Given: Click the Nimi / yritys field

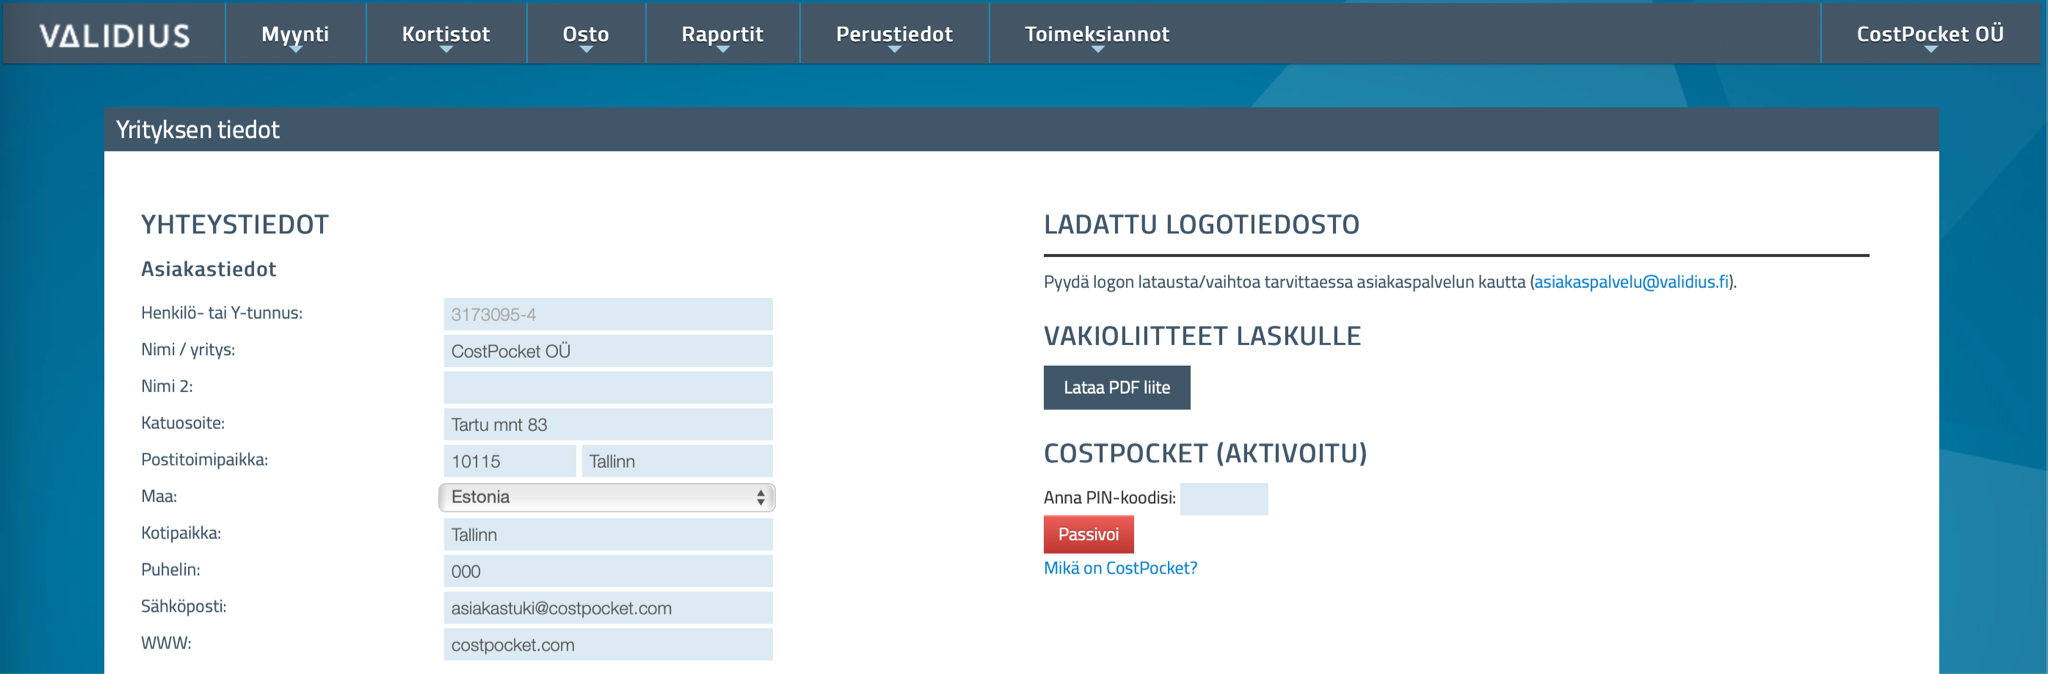Looking at the screenshot, I should (x=608, y=351).
